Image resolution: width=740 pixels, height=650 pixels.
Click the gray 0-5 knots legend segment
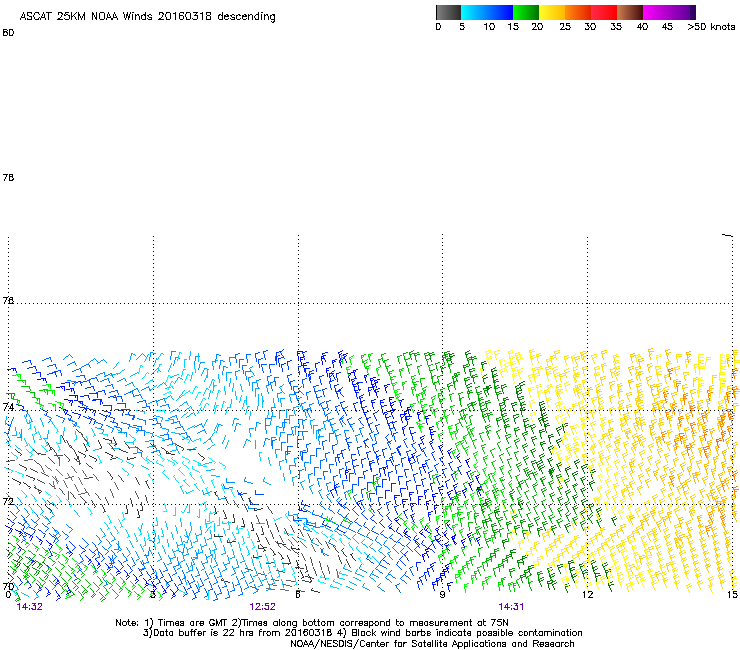(x=448, y=12)
